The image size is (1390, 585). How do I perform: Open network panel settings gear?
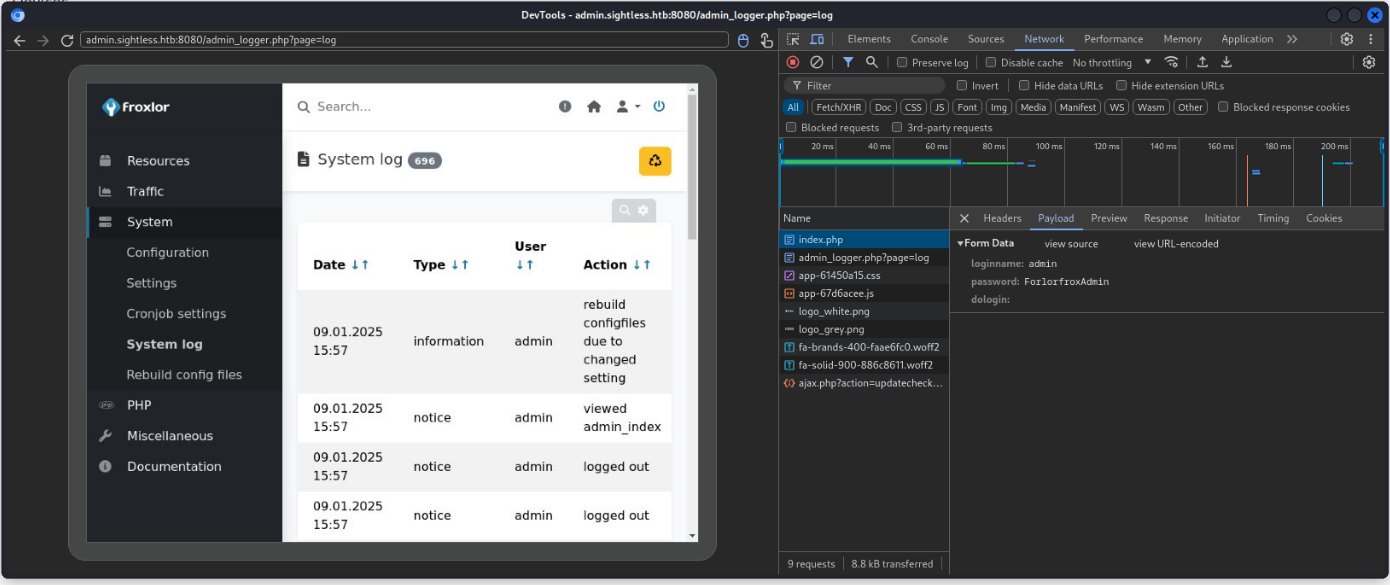point(1369,62)
